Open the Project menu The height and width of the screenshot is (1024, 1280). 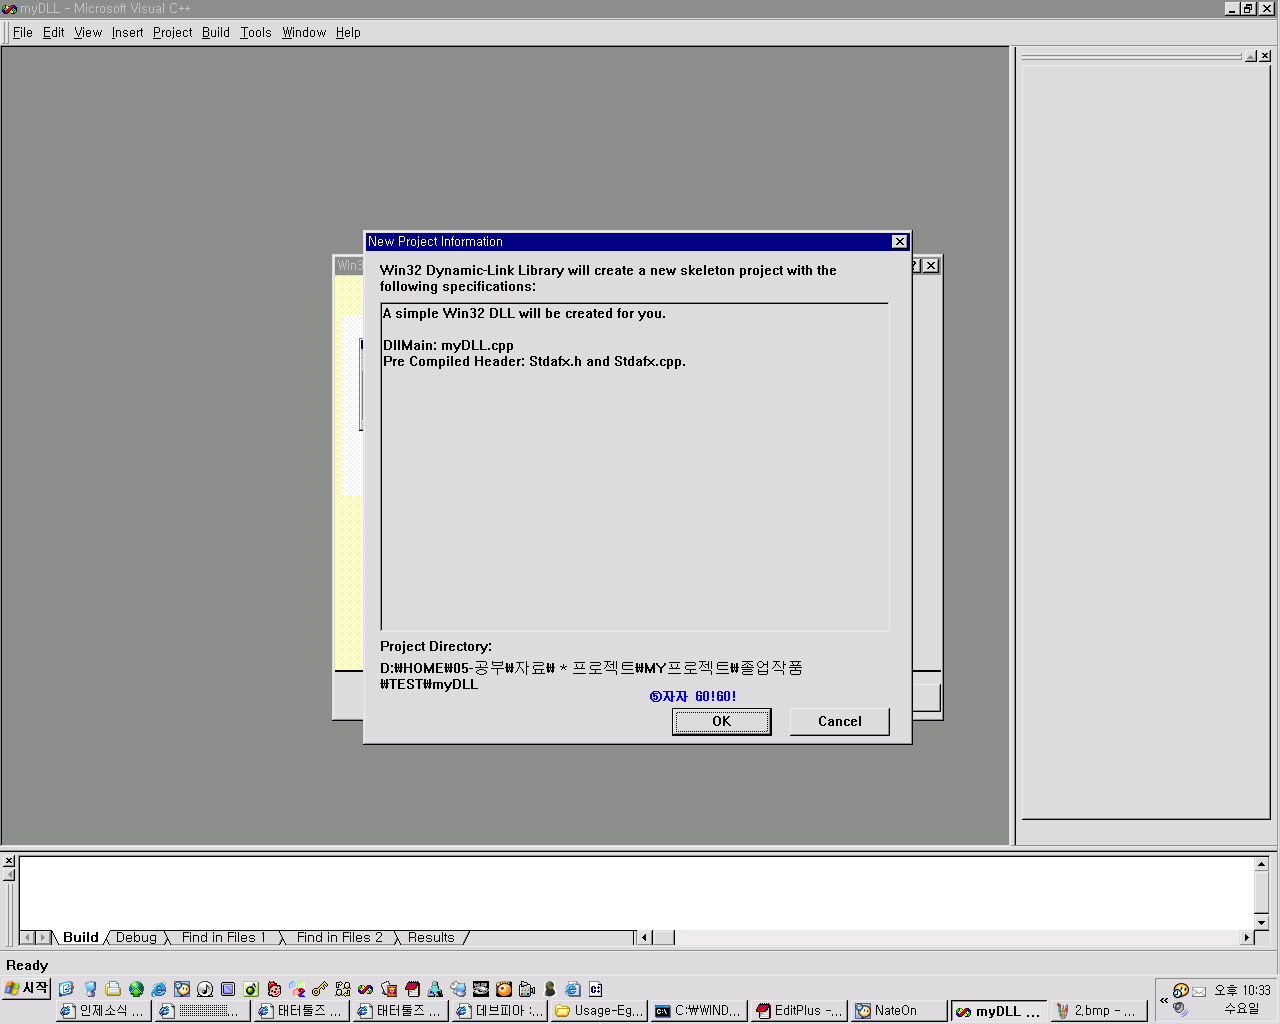(172, 32)
